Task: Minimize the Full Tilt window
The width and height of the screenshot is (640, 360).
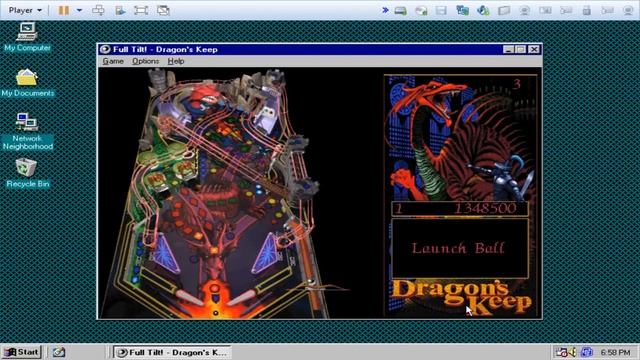Action: pos(508,49)
